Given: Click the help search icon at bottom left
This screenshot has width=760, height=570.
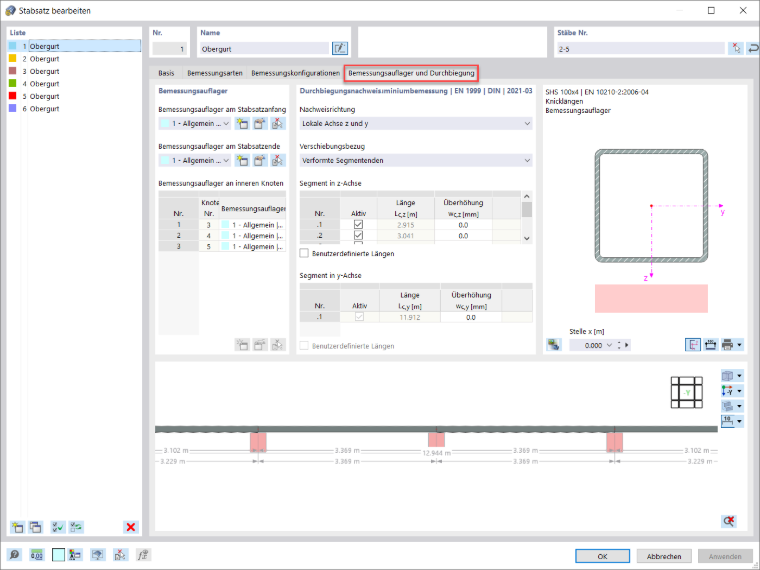Looking at the screenshot, I should 15,555.
